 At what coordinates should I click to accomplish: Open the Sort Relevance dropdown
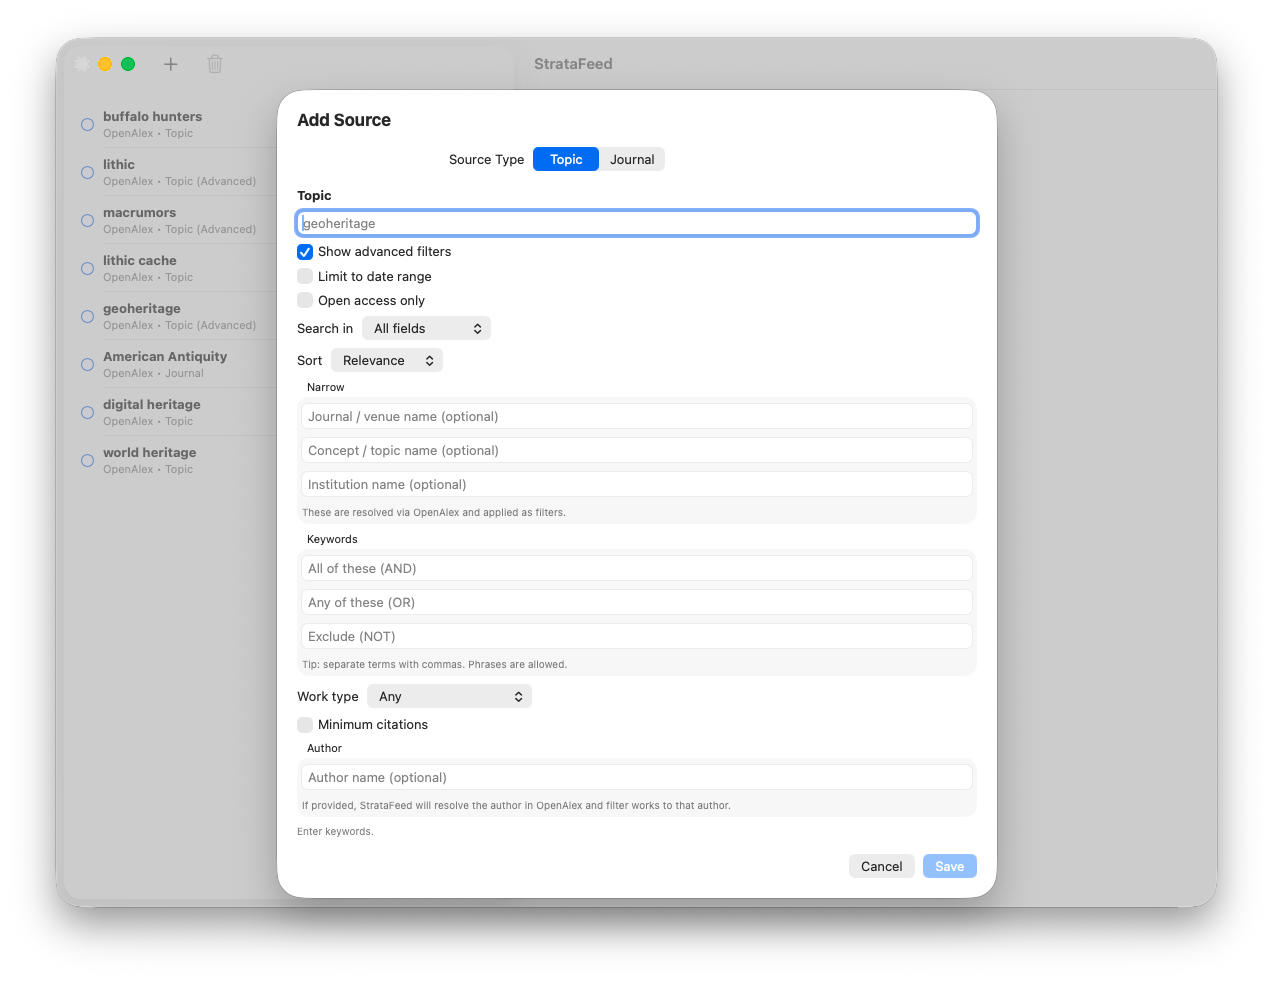pyautogui.click(x=387, y=360)
